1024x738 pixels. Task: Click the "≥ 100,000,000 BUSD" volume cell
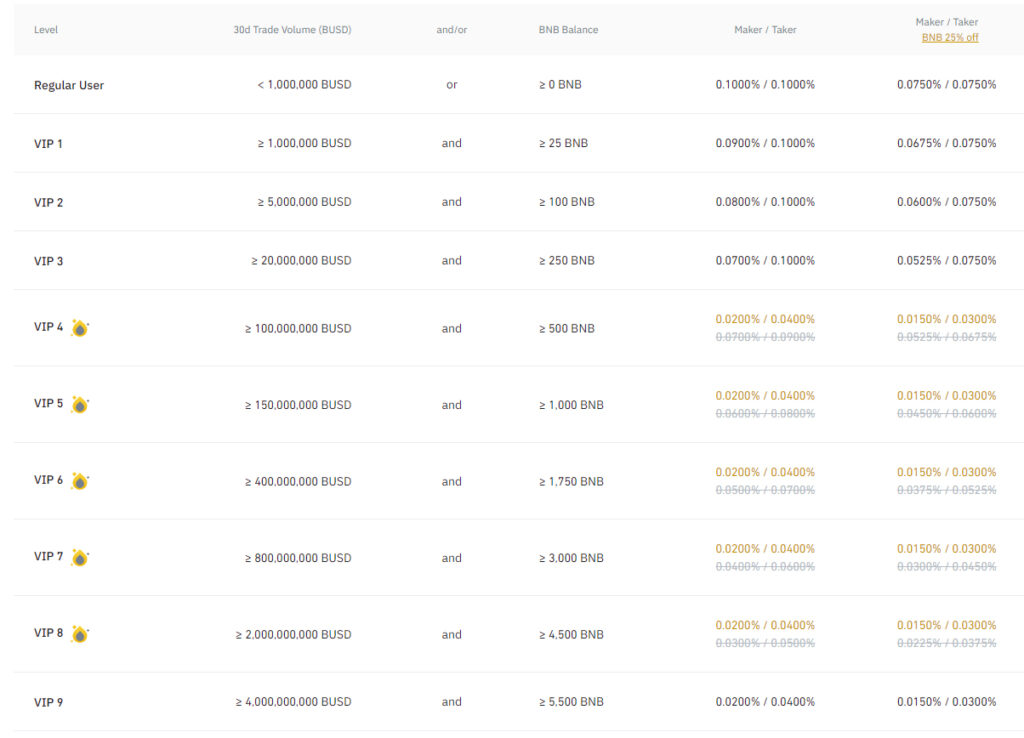298,329
